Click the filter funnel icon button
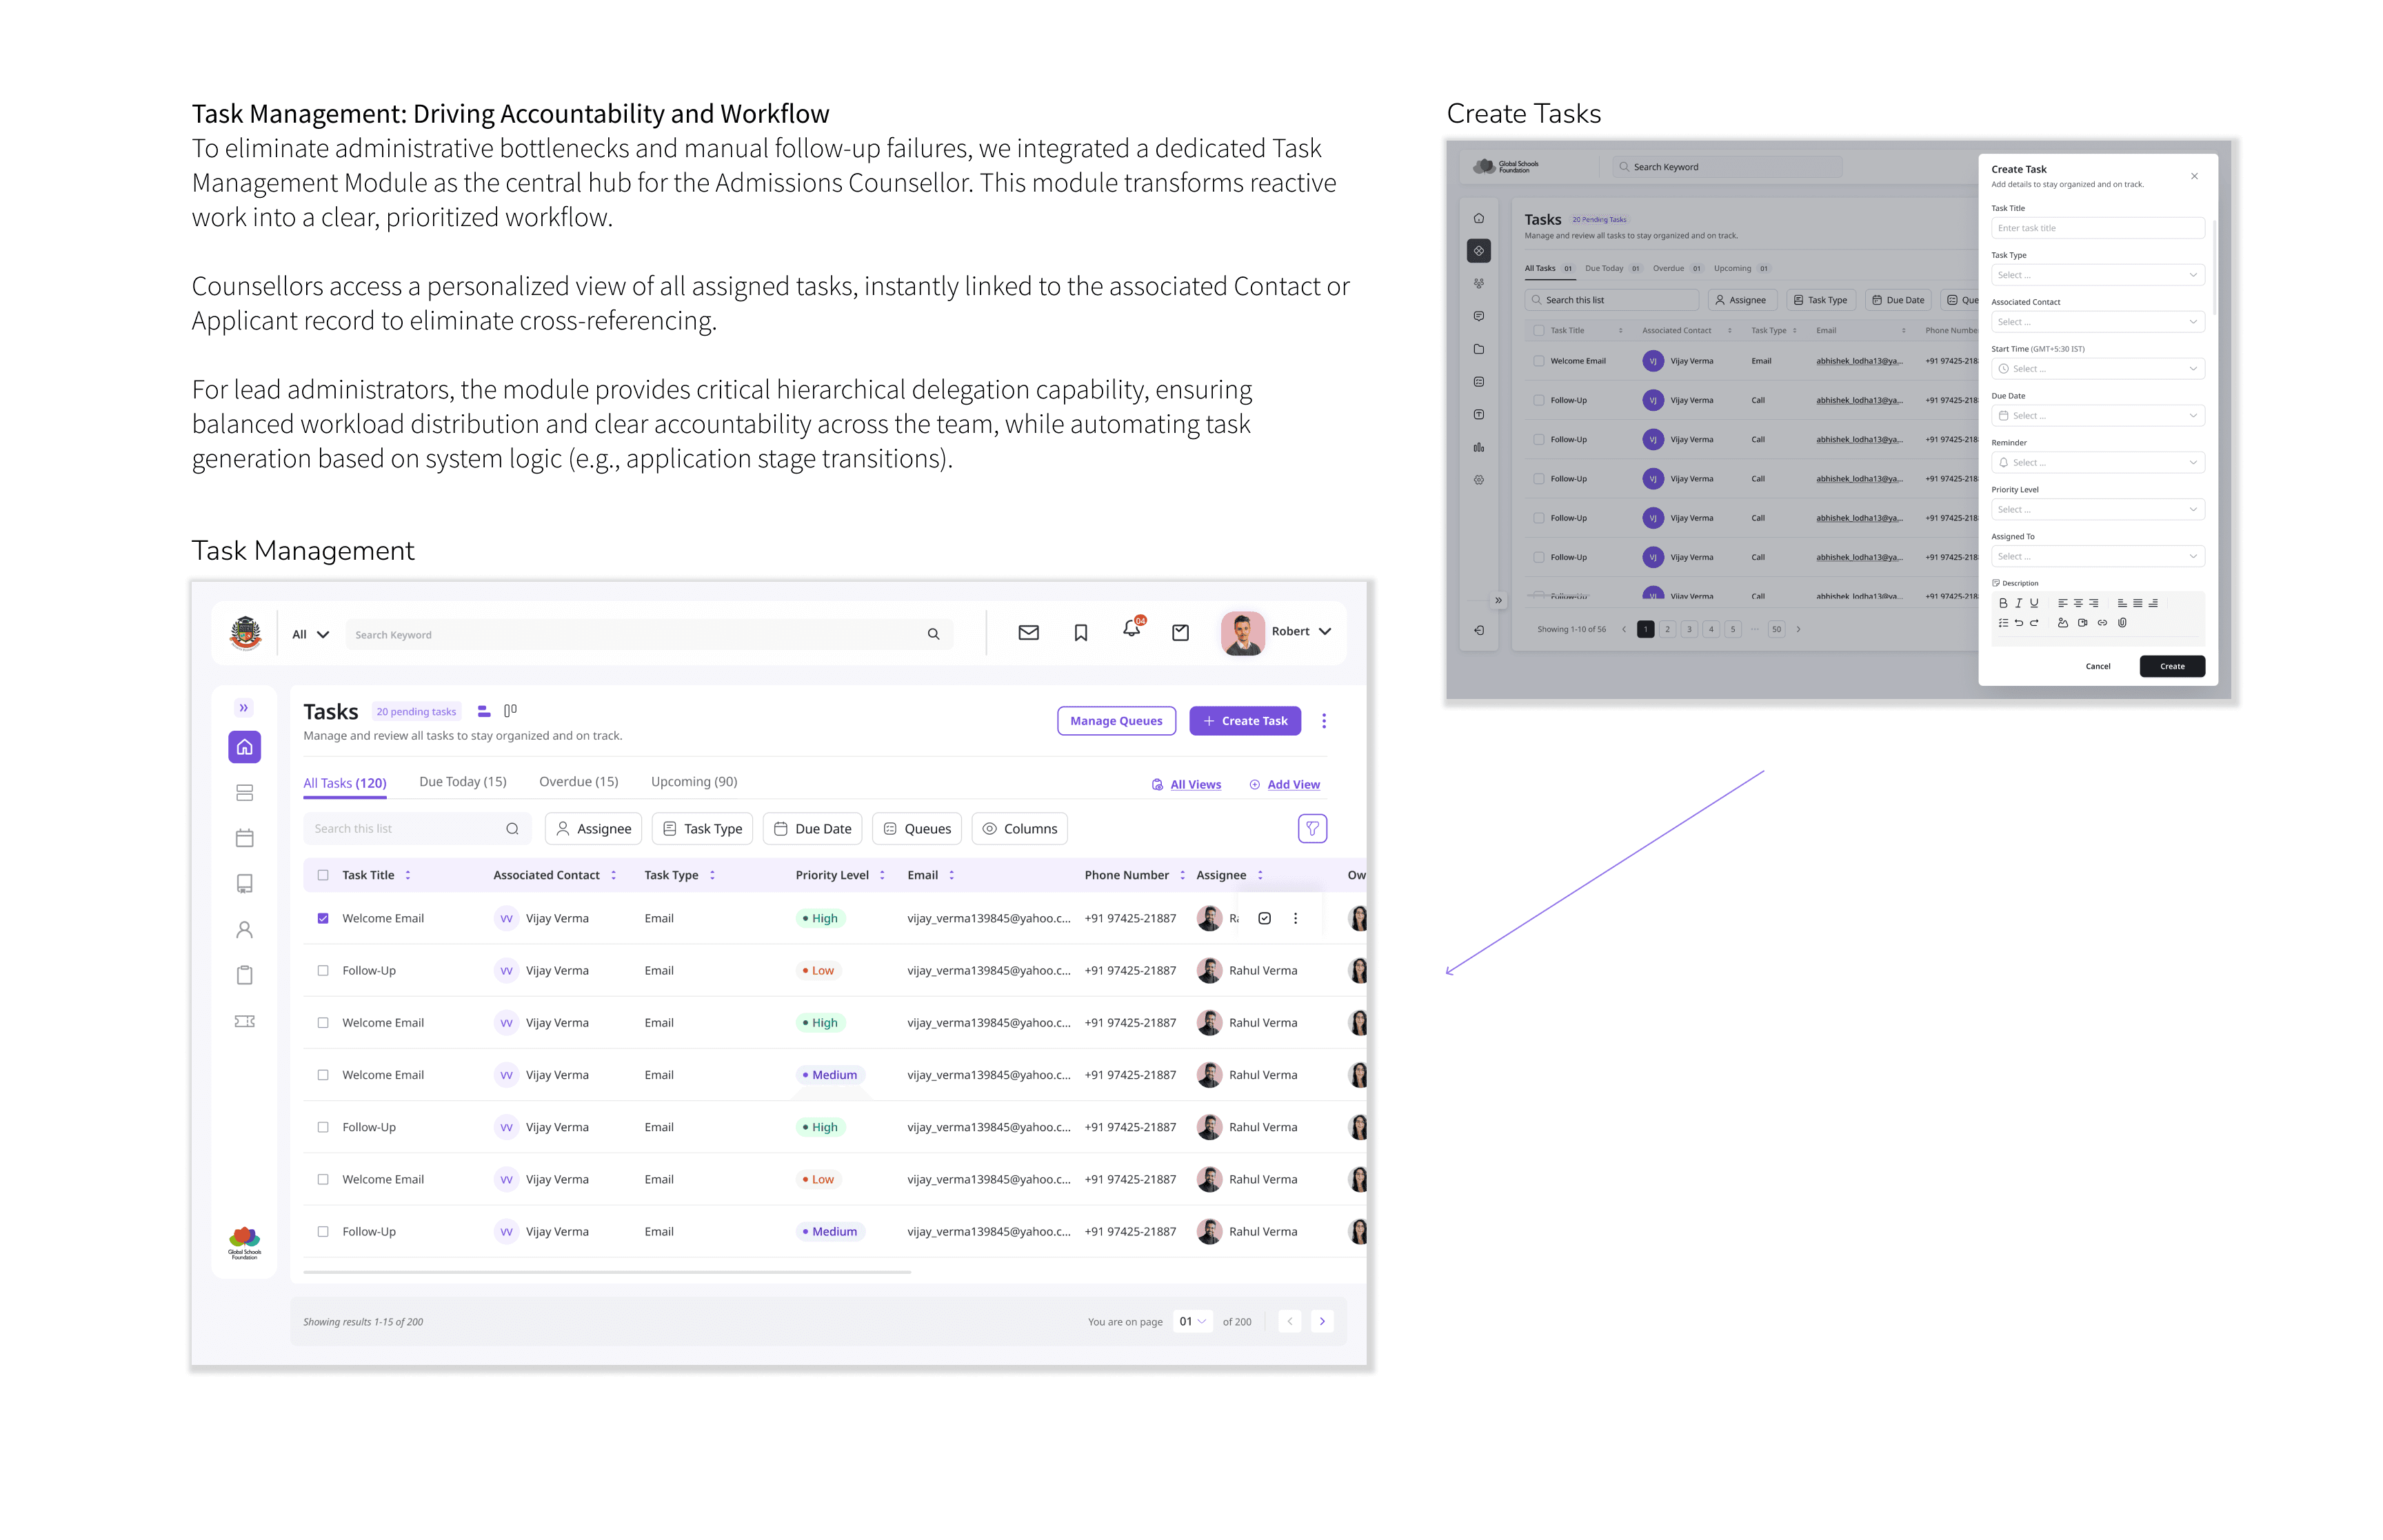The image size is (2383, 1540). click(1312, 828)
